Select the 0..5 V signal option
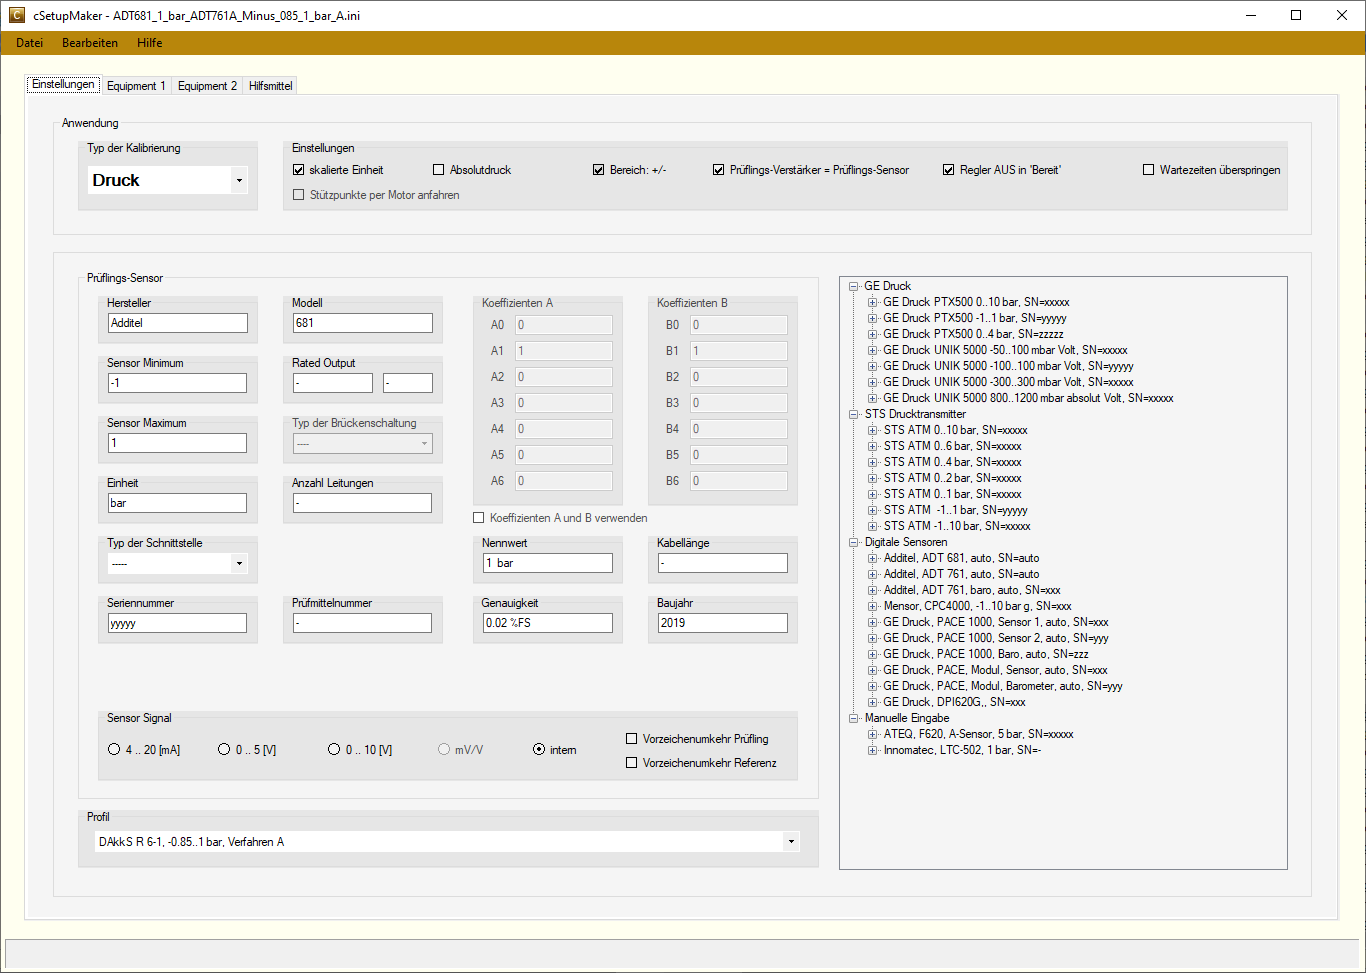1366x973 pixels. pos(223,748)
